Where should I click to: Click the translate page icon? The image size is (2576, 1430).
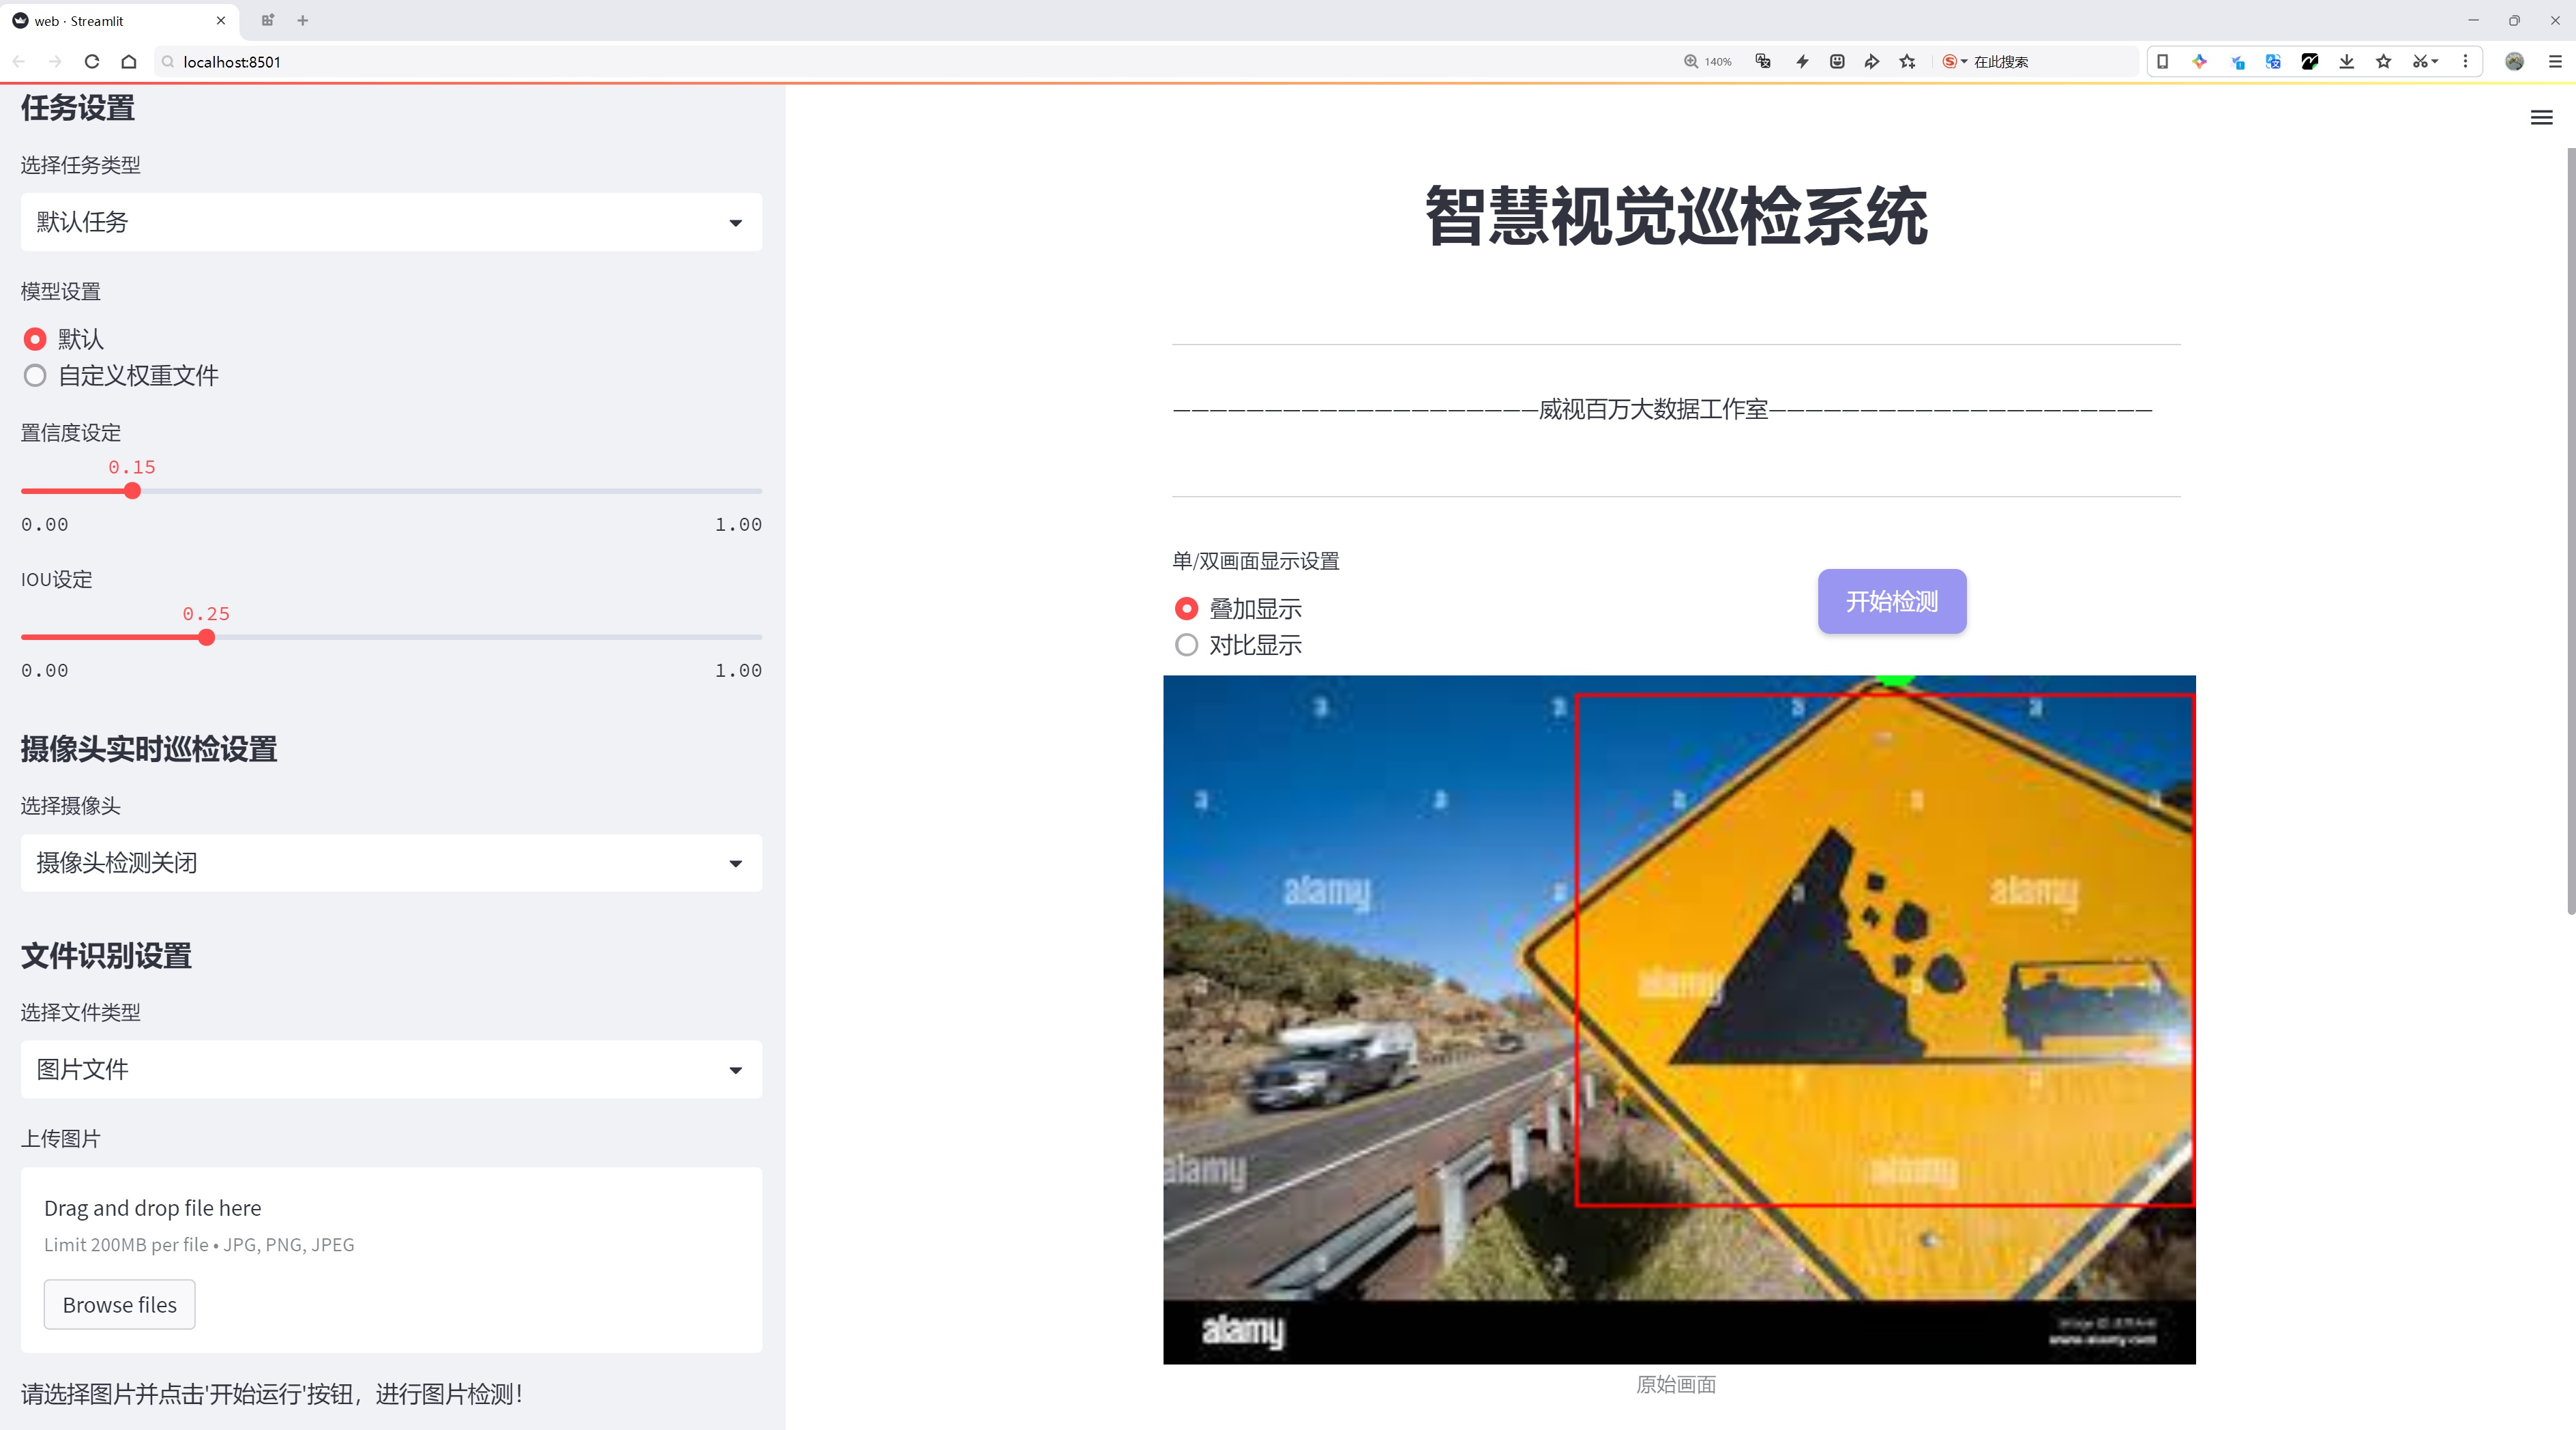pyautogui.click(x=1763, y=62)
